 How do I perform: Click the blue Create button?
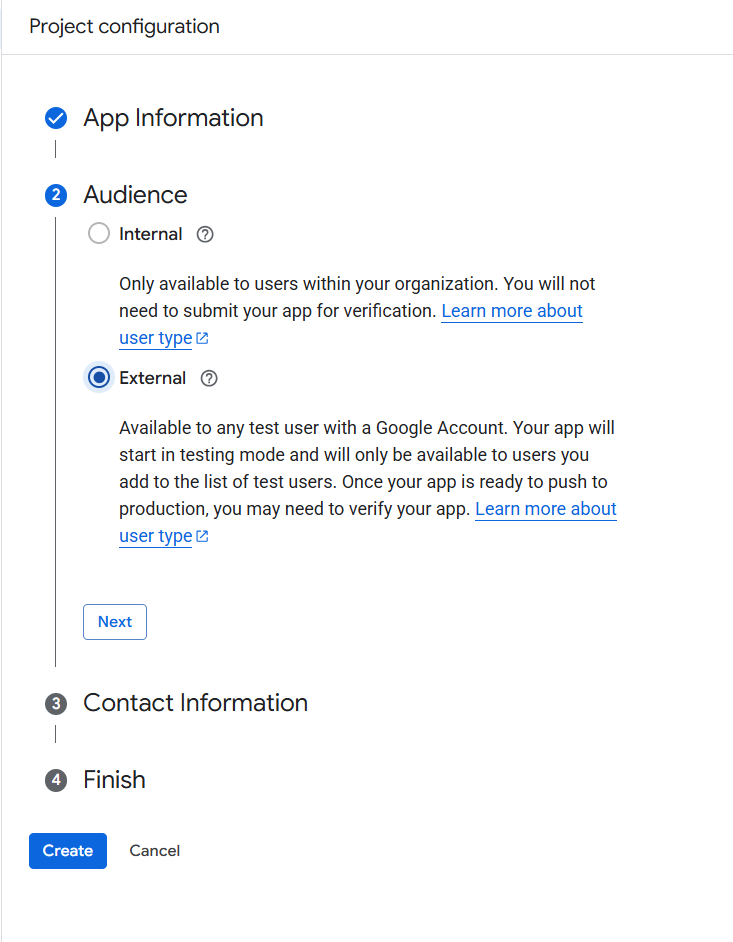[67, 850]
